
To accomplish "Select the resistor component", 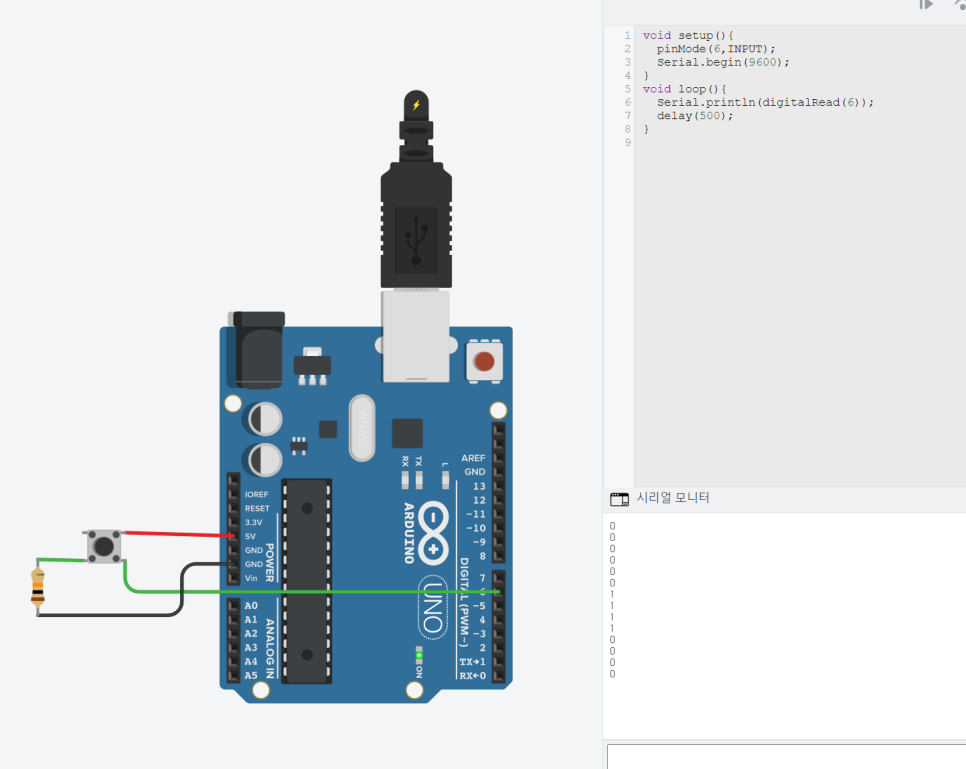I will click(x=38, y=587).
